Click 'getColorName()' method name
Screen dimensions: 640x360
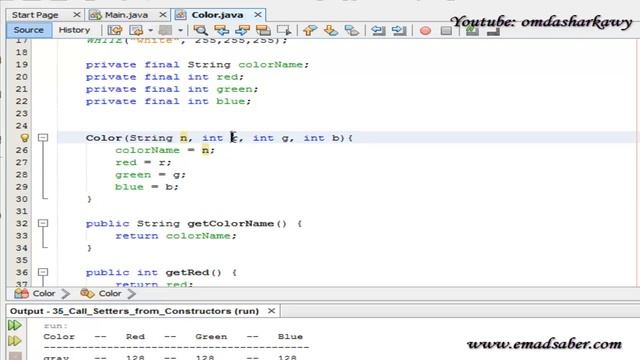[x=237, y=224]
